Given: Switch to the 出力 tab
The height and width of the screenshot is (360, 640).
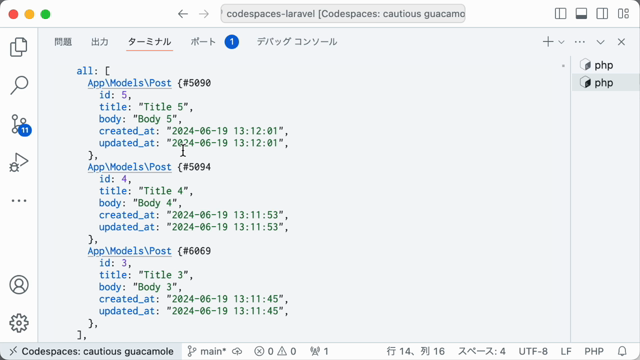Looking at the screenshot, I should [x=100, y=42].
